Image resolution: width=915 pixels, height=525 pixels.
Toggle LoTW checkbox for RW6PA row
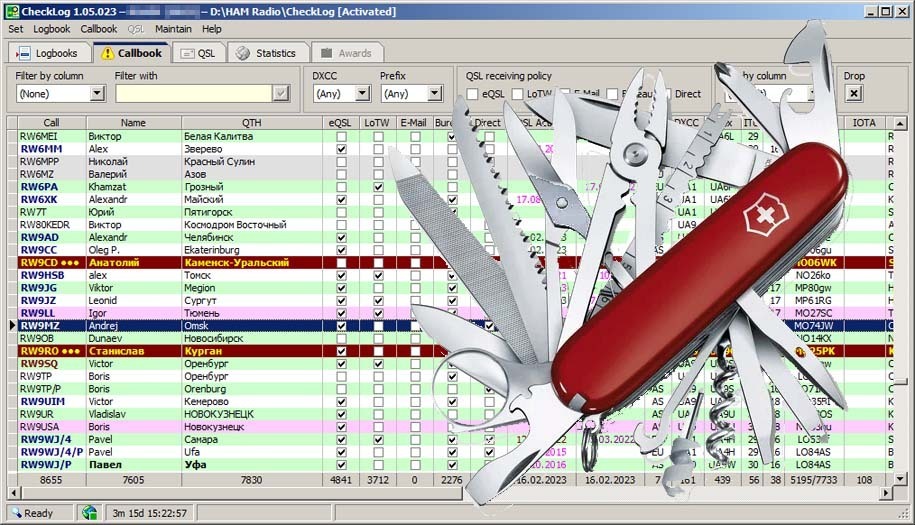(x=378, y=187)
